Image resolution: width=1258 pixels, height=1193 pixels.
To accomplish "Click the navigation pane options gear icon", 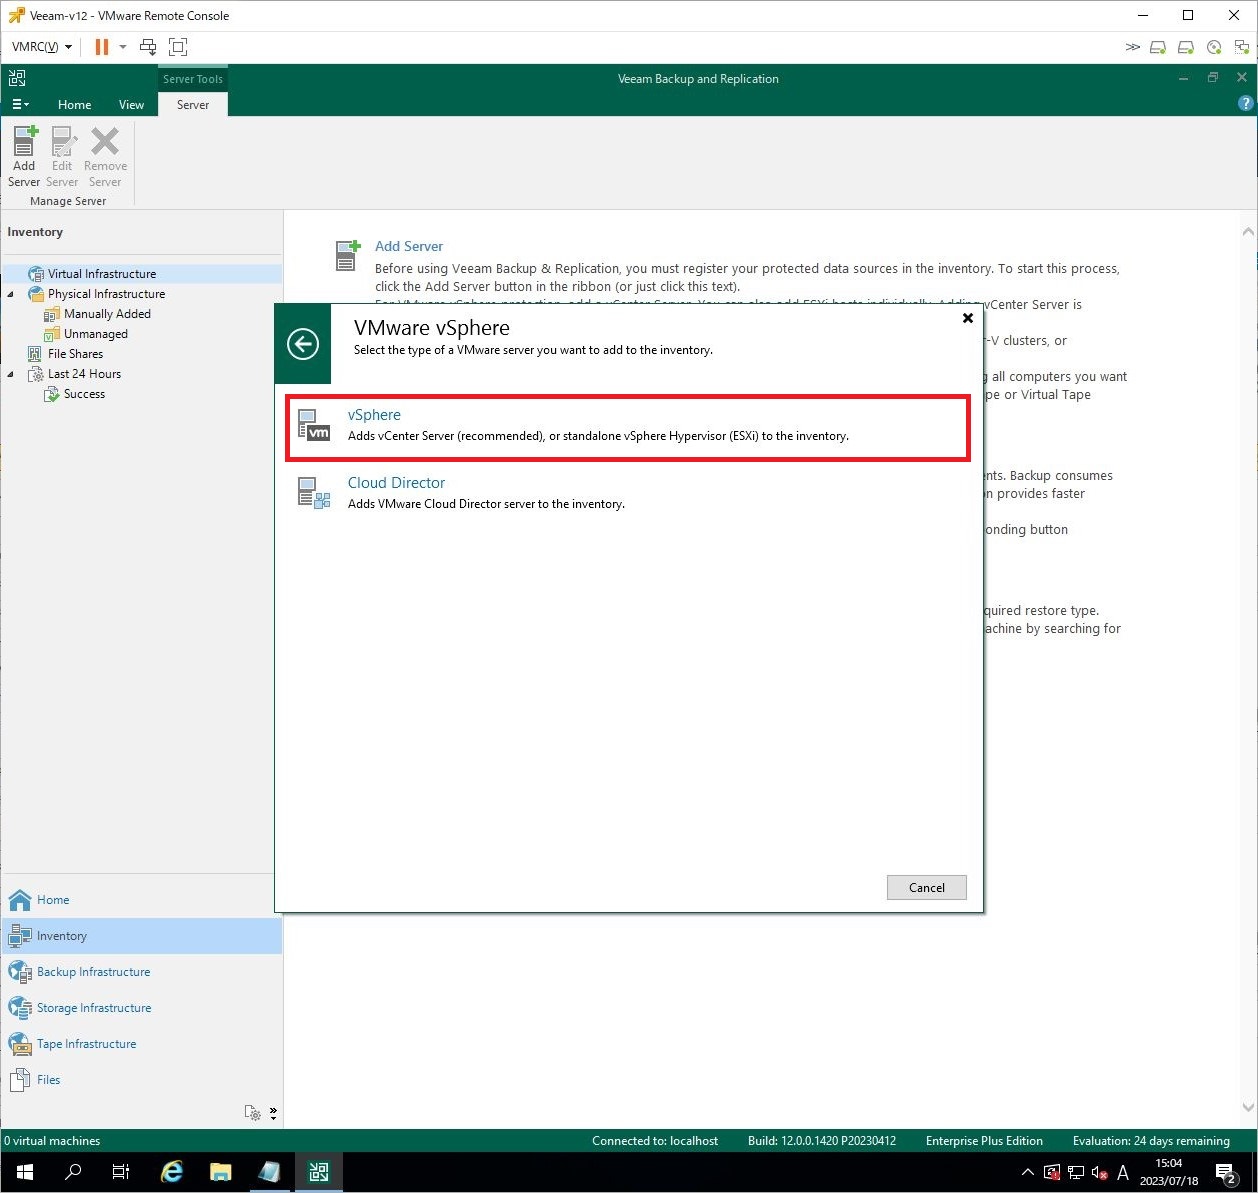I will (x=253, y=1113).
